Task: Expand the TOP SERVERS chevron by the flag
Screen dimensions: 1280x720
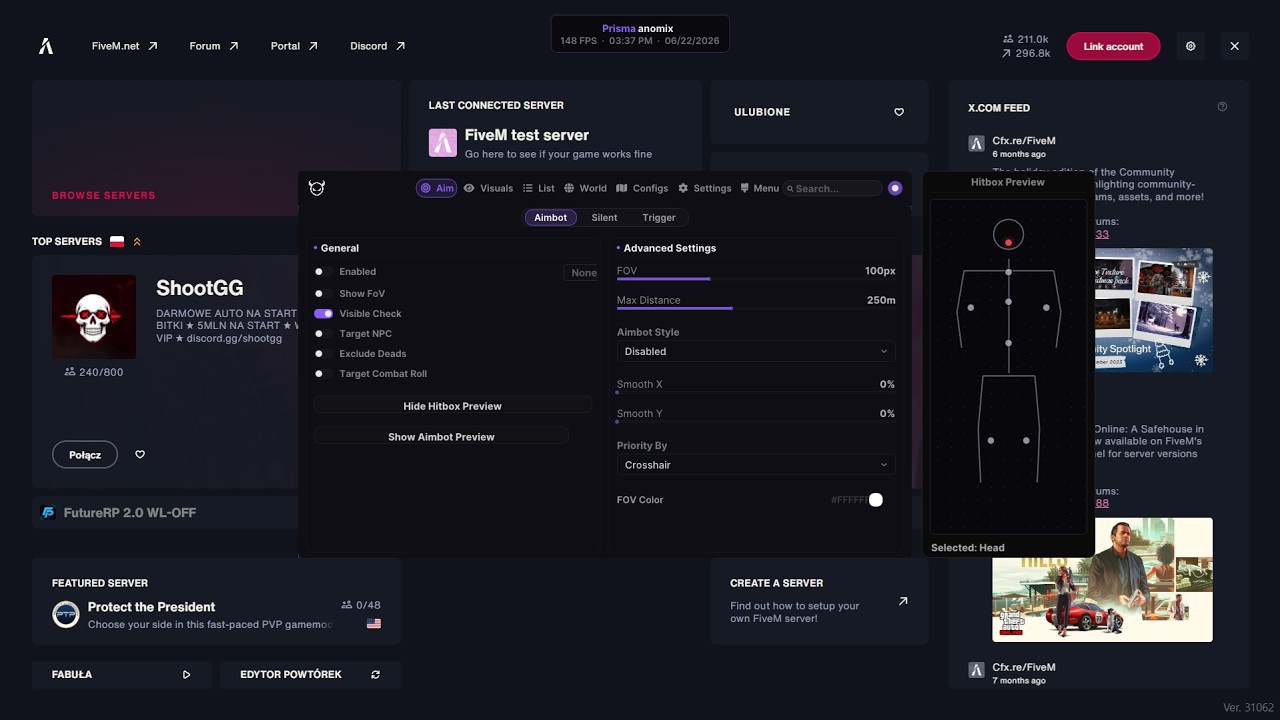Action: pyautogui.click(x=137, y=241)
